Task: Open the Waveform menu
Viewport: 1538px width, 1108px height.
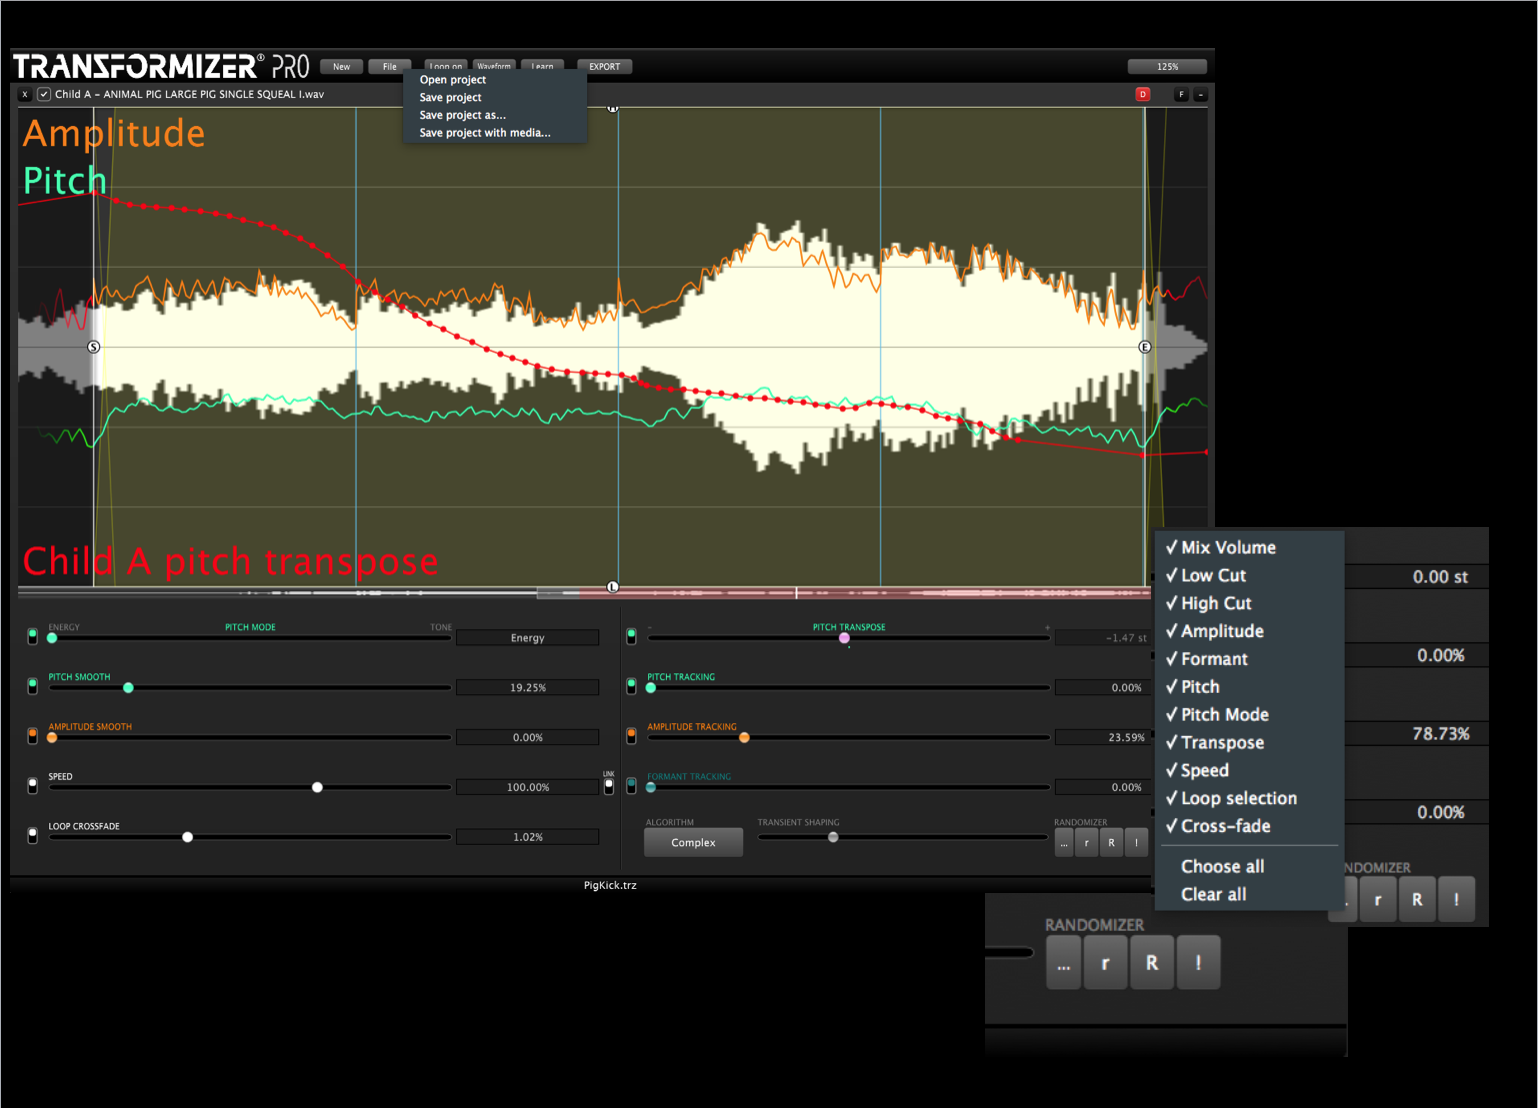Action: (494, 66)
